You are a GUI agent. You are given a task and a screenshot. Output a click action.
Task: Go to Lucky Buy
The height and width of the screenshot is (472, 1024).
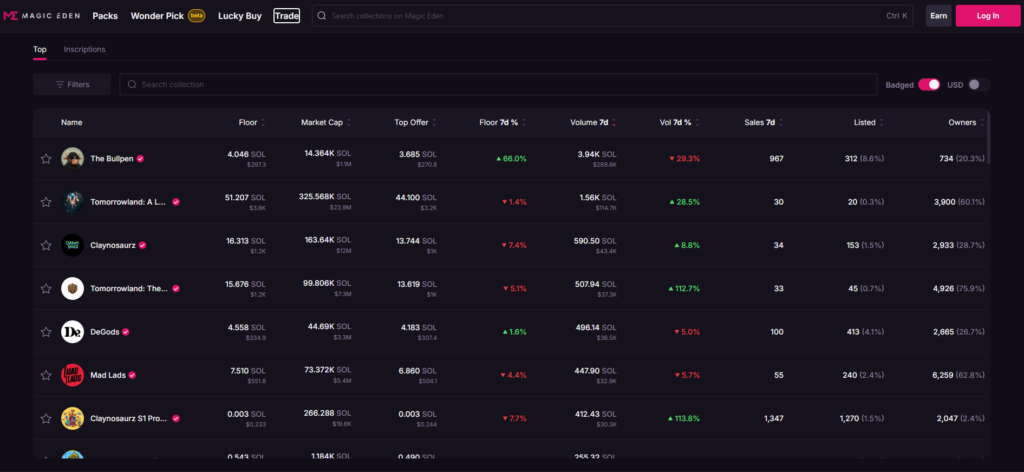(x=240, y=16)
